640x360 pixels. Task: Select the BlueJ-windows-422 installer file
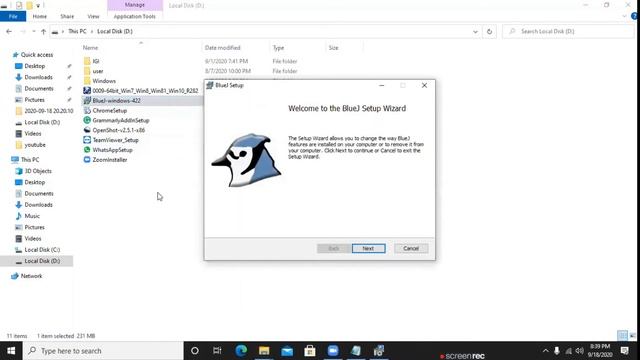116,100
